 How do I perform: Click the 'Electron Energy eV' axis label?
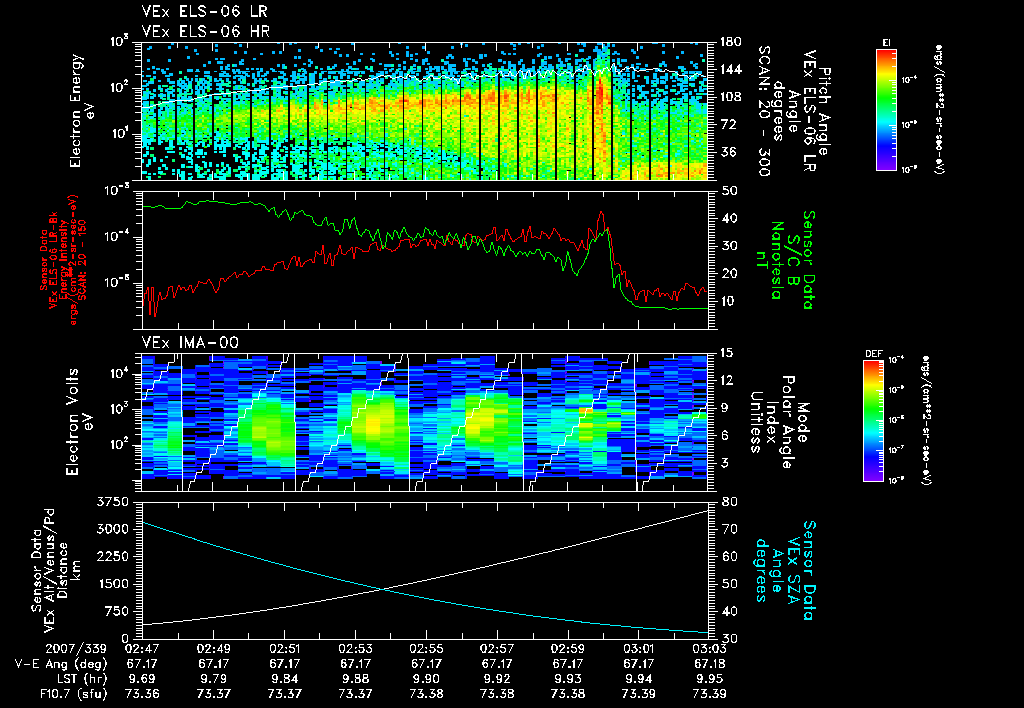(82, 111)
